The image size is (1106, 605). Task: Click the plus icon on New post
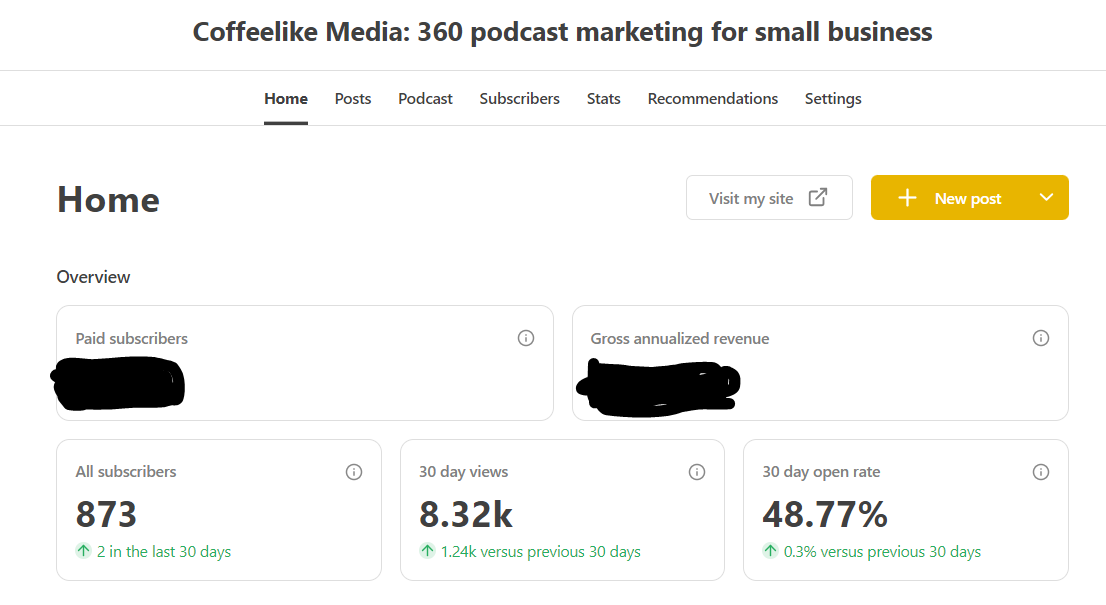[907, 198]
